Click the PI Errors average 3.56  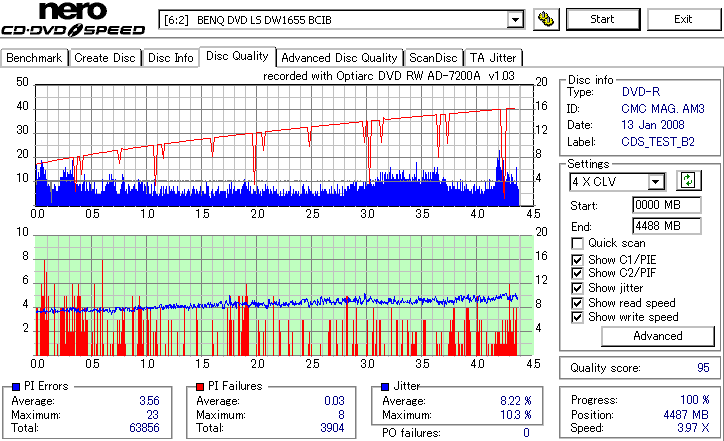coord(149,401)
